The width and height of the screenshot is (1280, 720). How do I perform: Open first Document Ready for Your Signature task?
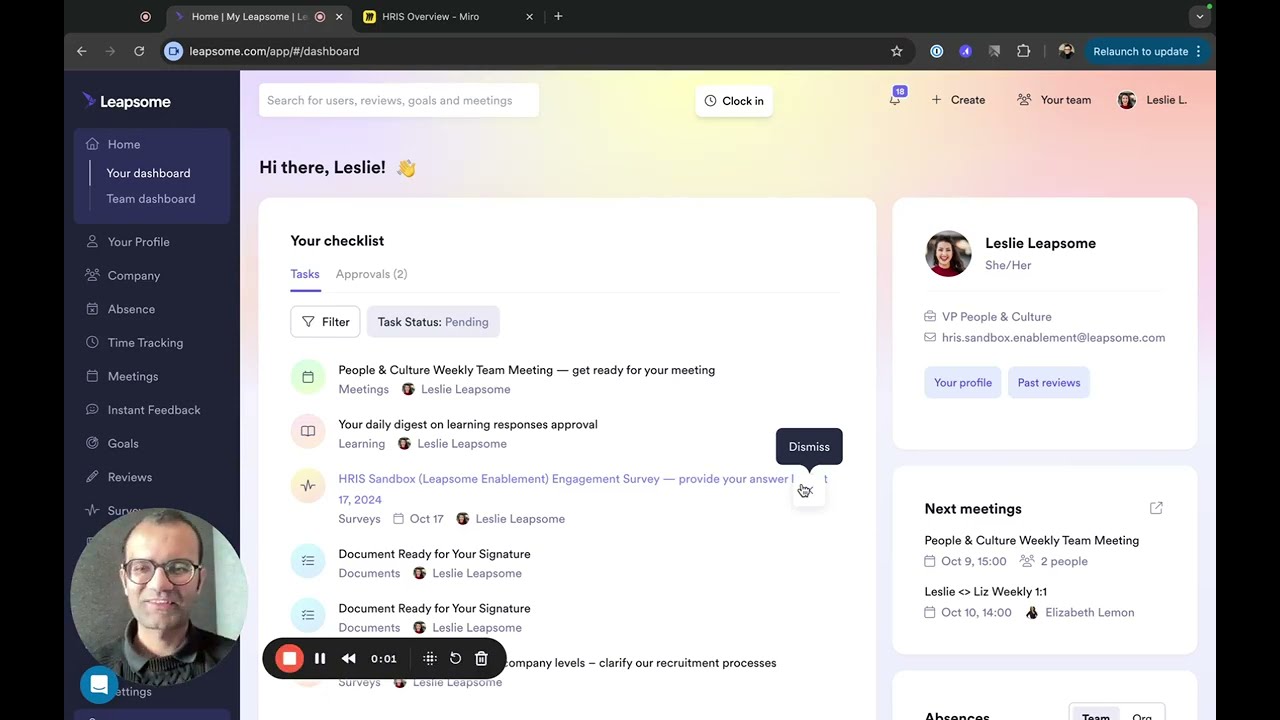tap(434, 554)
